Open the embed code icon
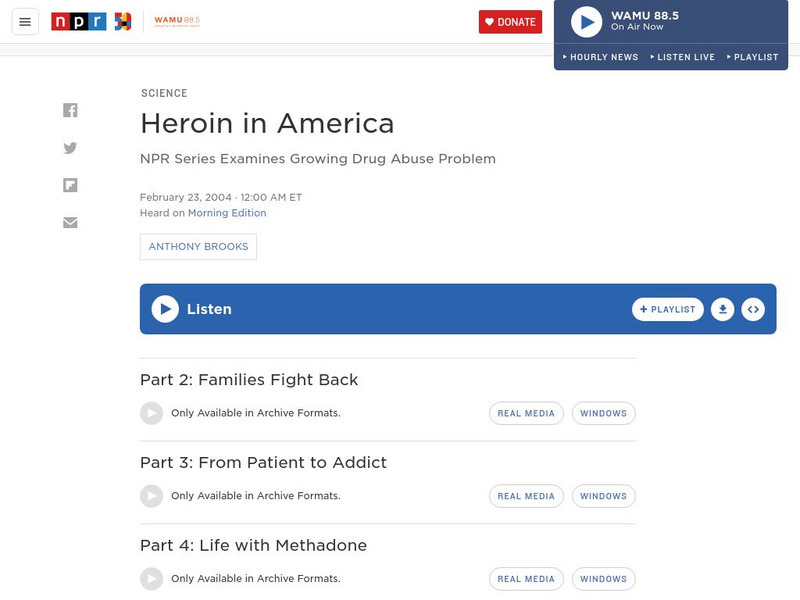 tap(754, 309)
